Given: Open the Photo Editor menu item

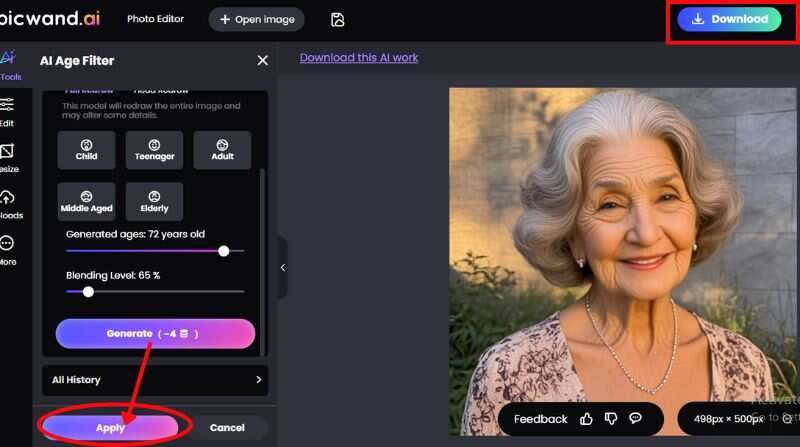Looking at the screenshot, I should (155, 19).
